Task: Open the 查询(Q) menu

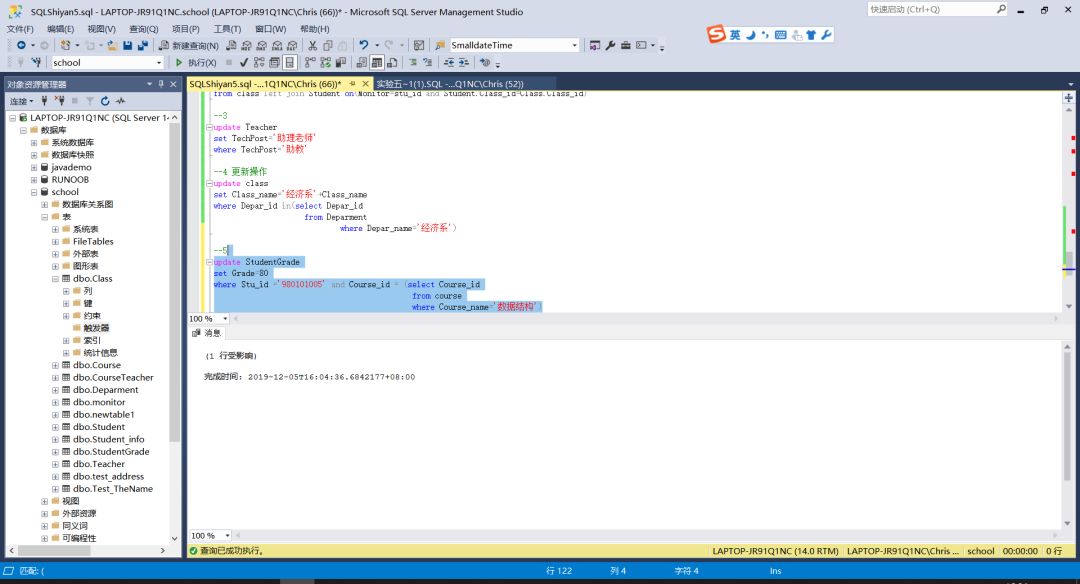Action: click(143, 29)
